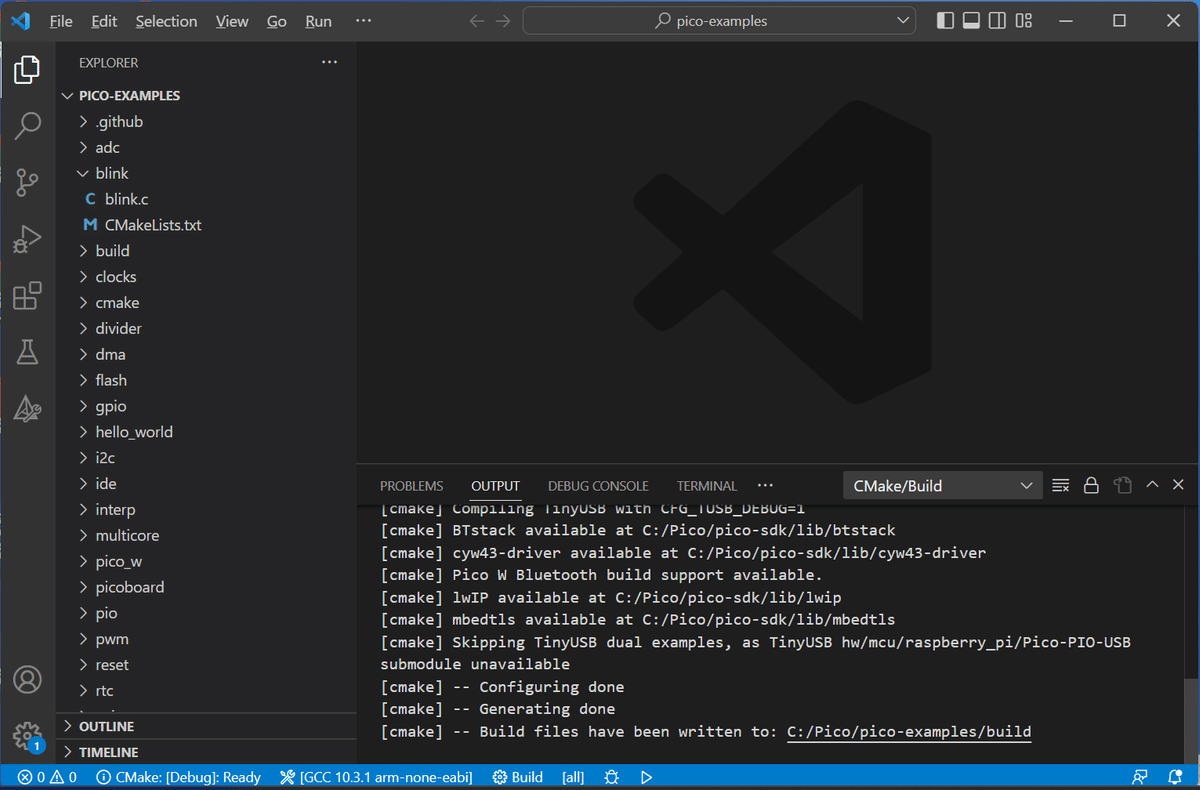Open the Run and Debug view
The width and height of the screenshot is (1200, 790).
pyautogui.click(x=27, y=239)
